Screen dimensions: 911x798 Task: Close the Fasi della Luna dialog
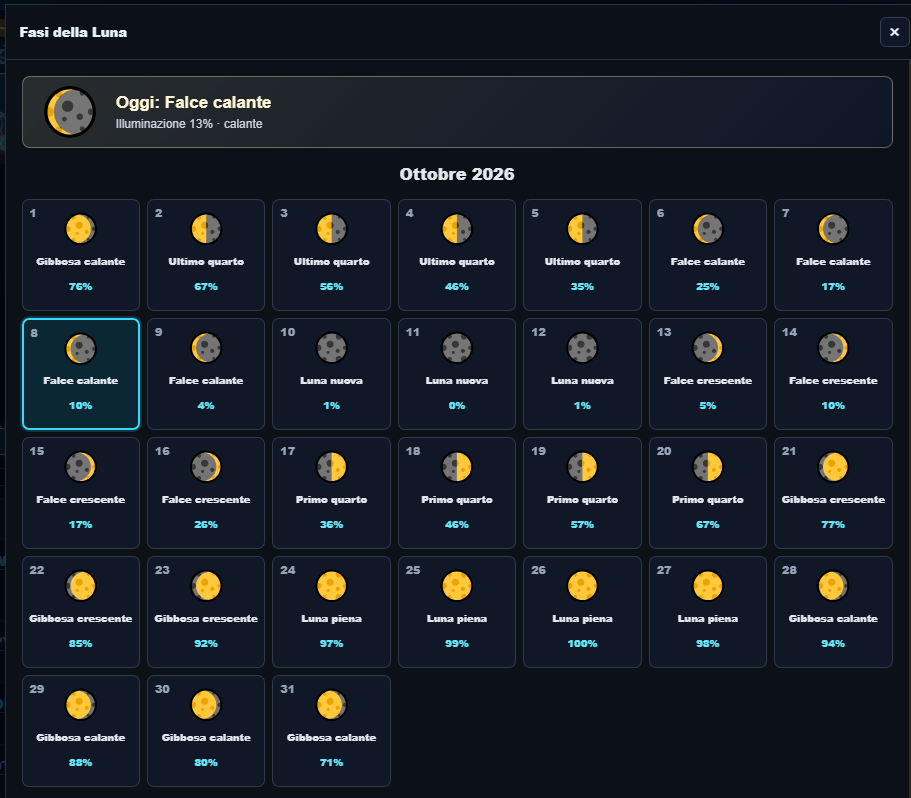click(894, 32)
